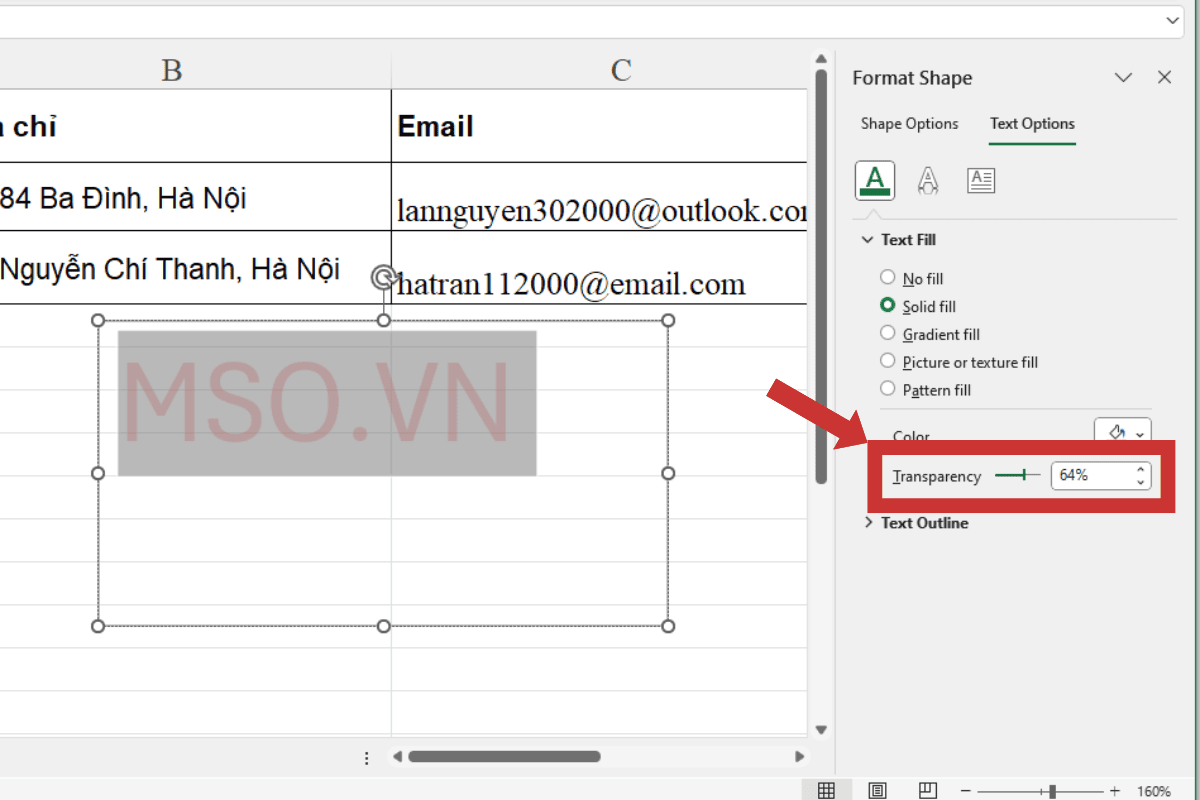The height and width of the screenshot is (800, 1200).
Task: Choose Gradient fill for the text
Action: 887,333
